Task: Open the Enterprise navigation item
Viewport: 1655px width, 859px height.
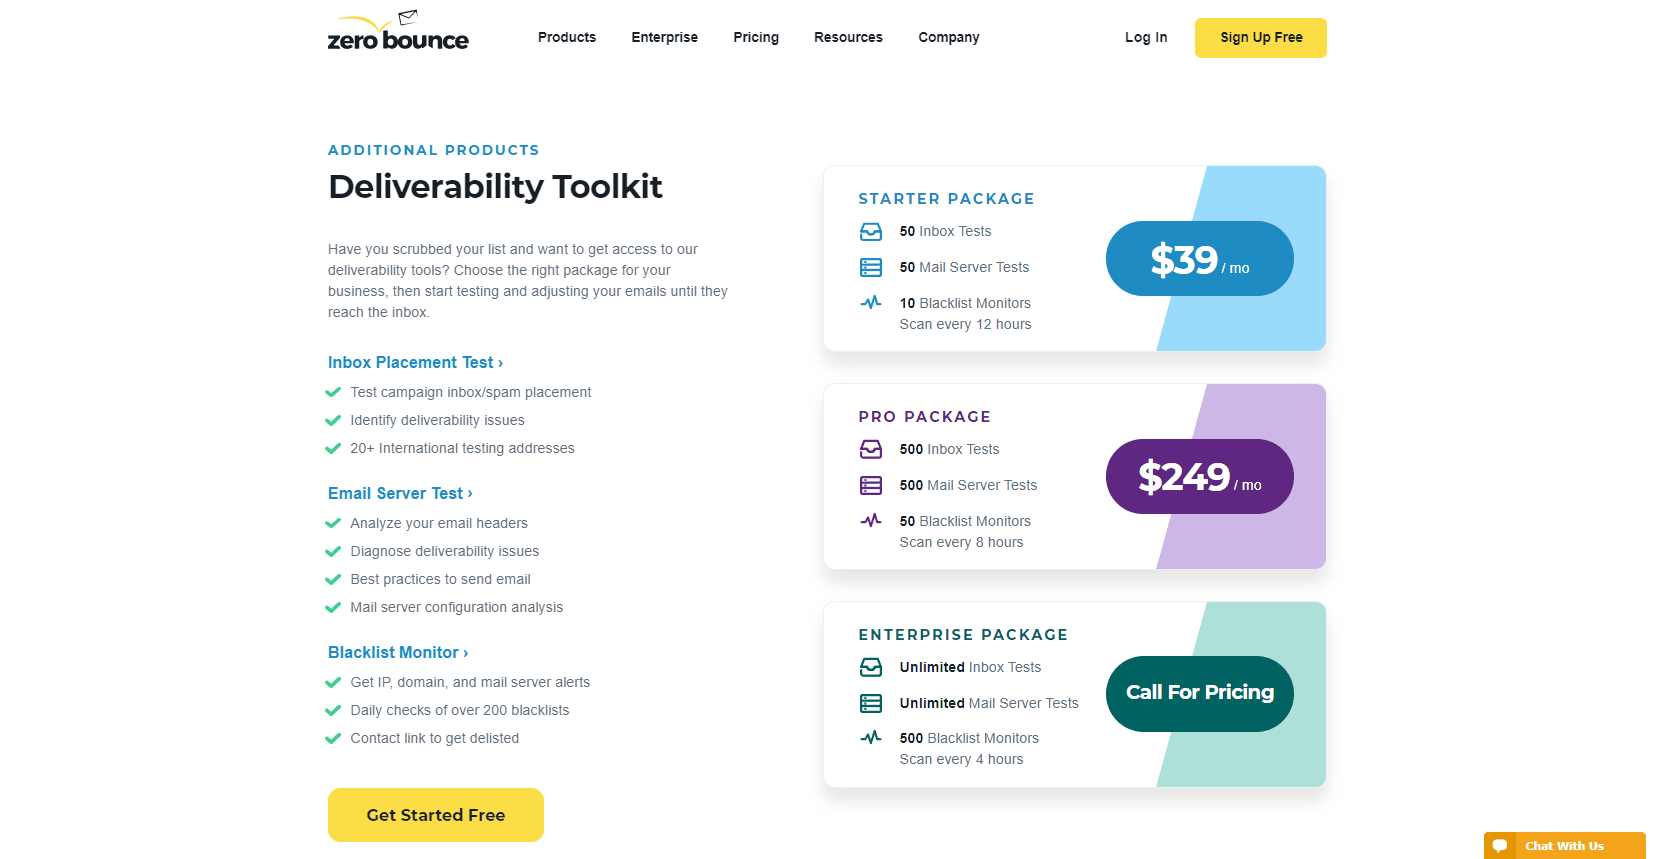Action: 665,38
